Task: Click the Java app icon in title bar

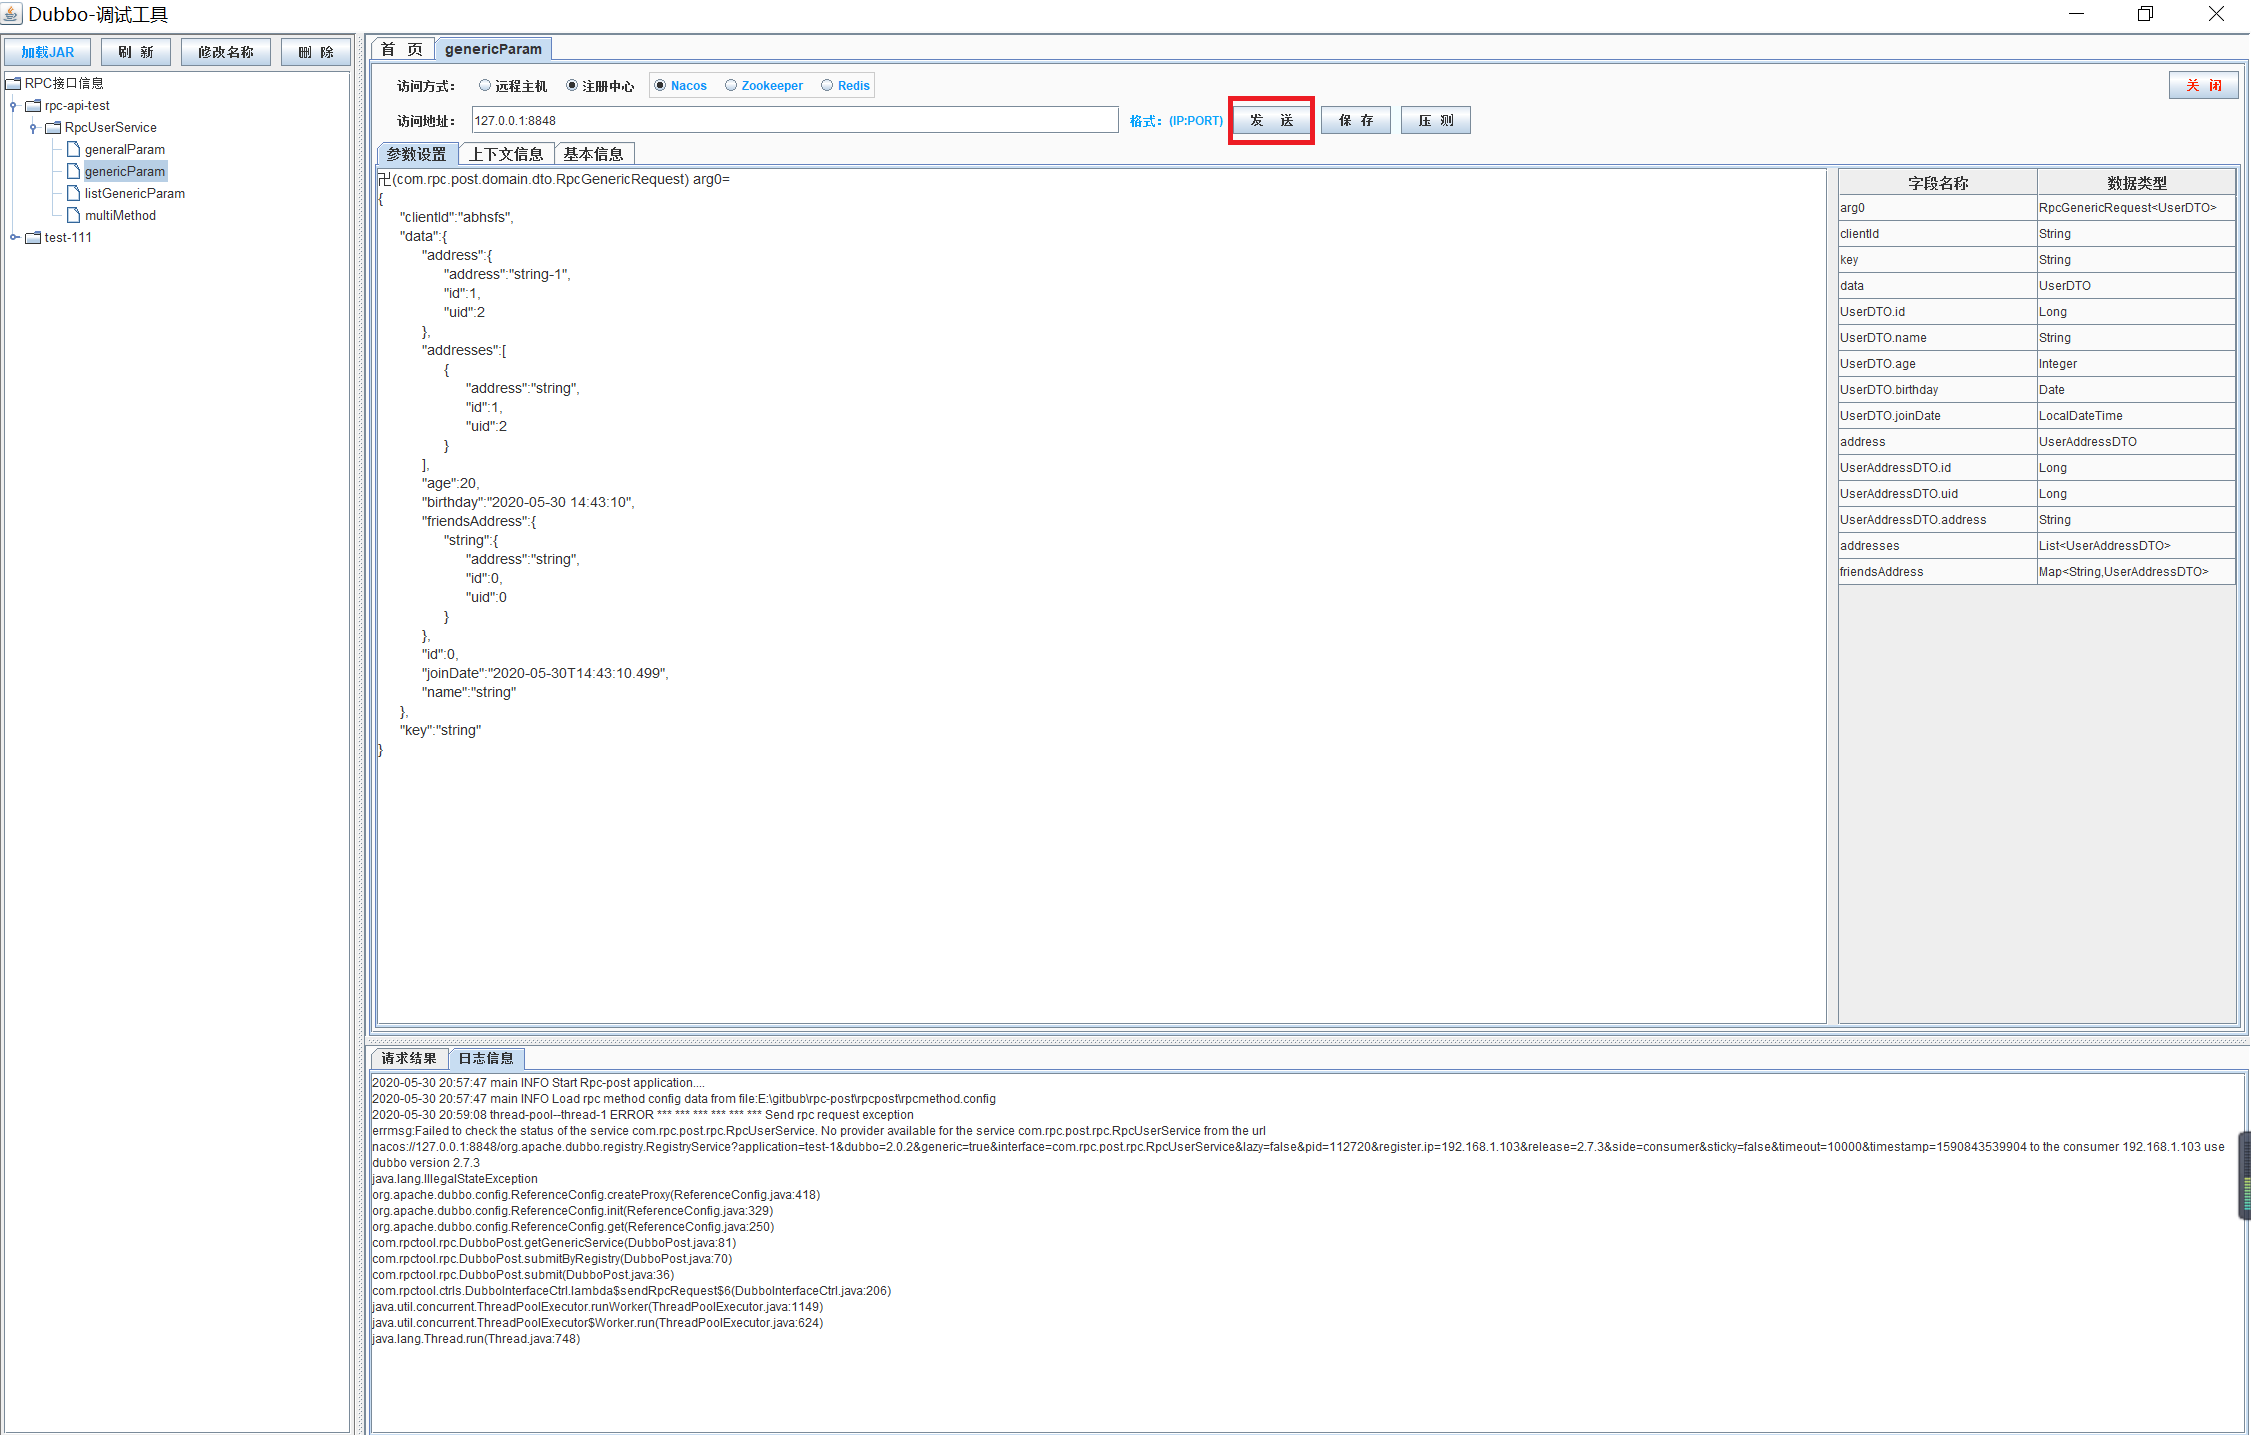Action: 12,14
